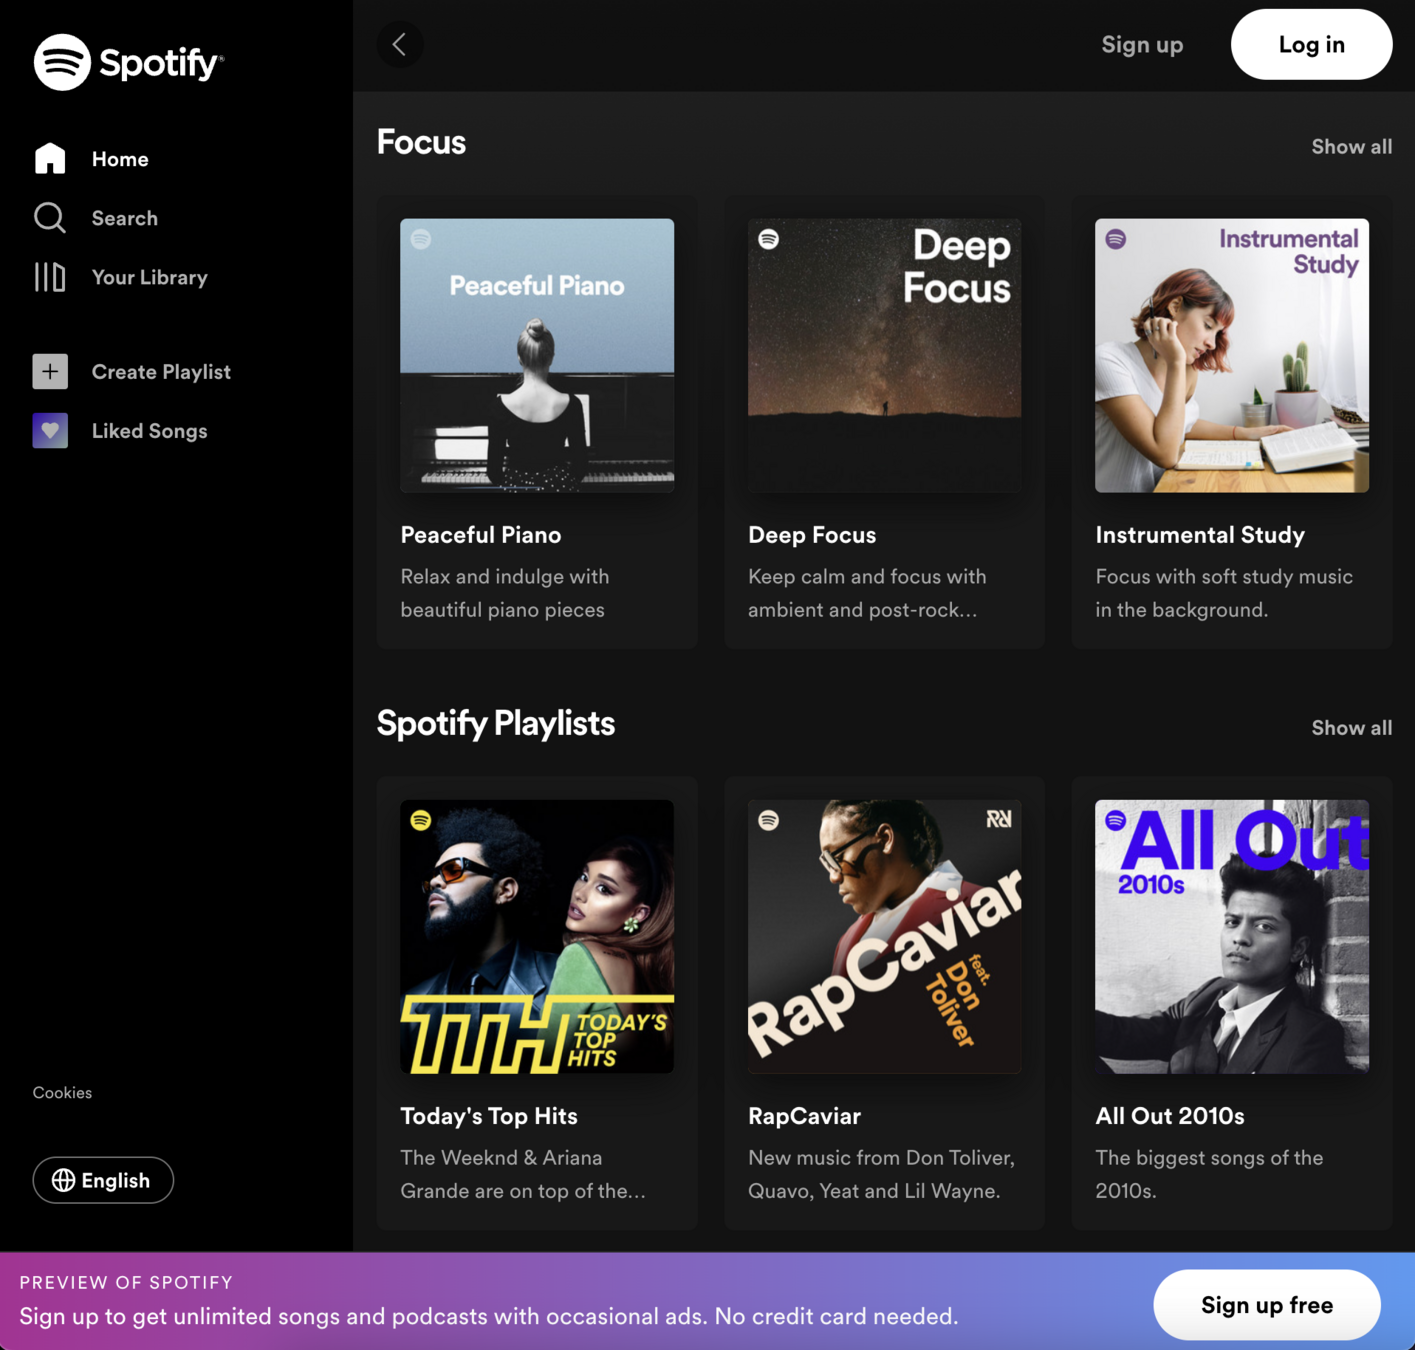Open the Cookies link

[x=62, y=1093]
